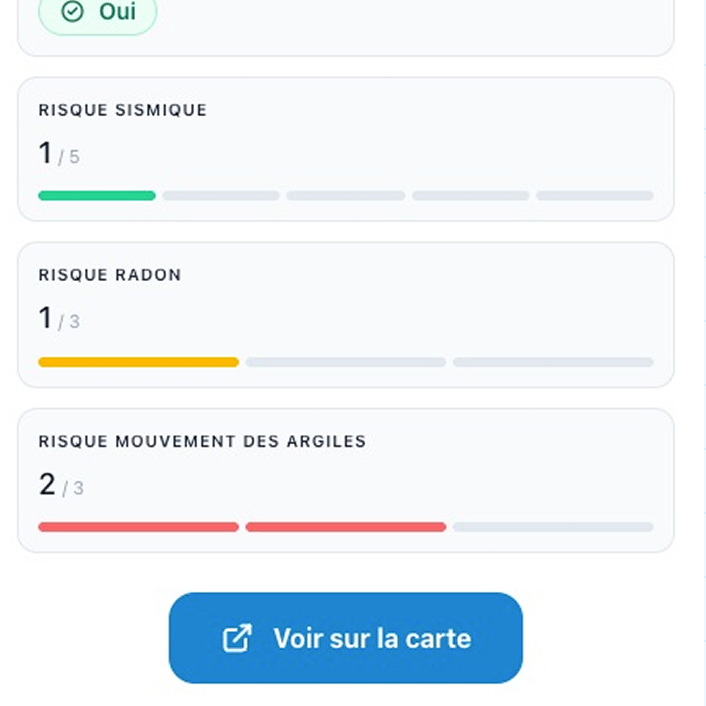Click the yellow radon level segment
This screenshot has width=706, height=706.
coord(139,362)
